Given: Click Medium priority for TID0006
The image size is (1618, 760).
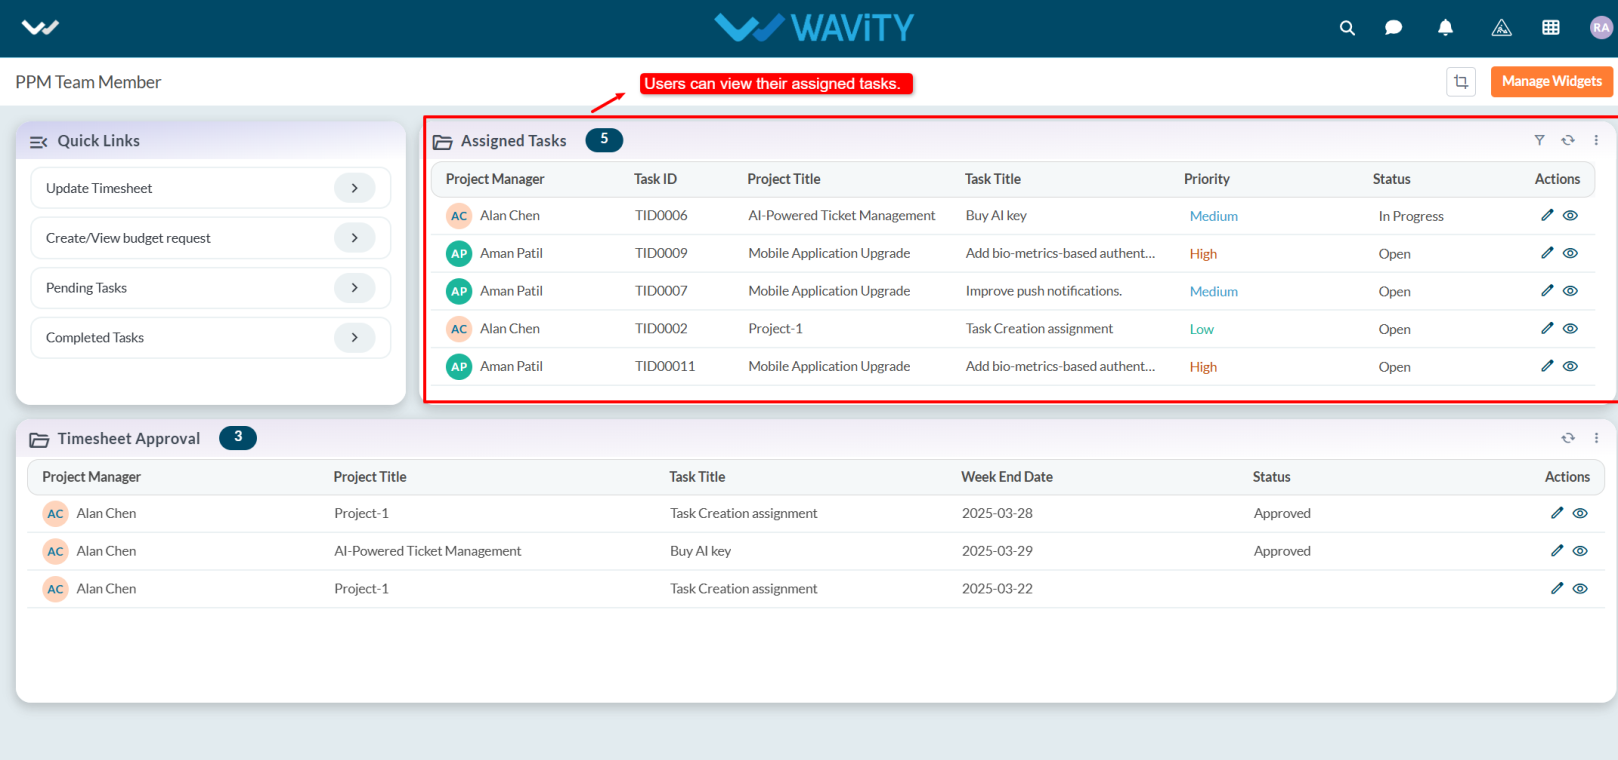Looking at the screenshot, I should (1214, 216).
